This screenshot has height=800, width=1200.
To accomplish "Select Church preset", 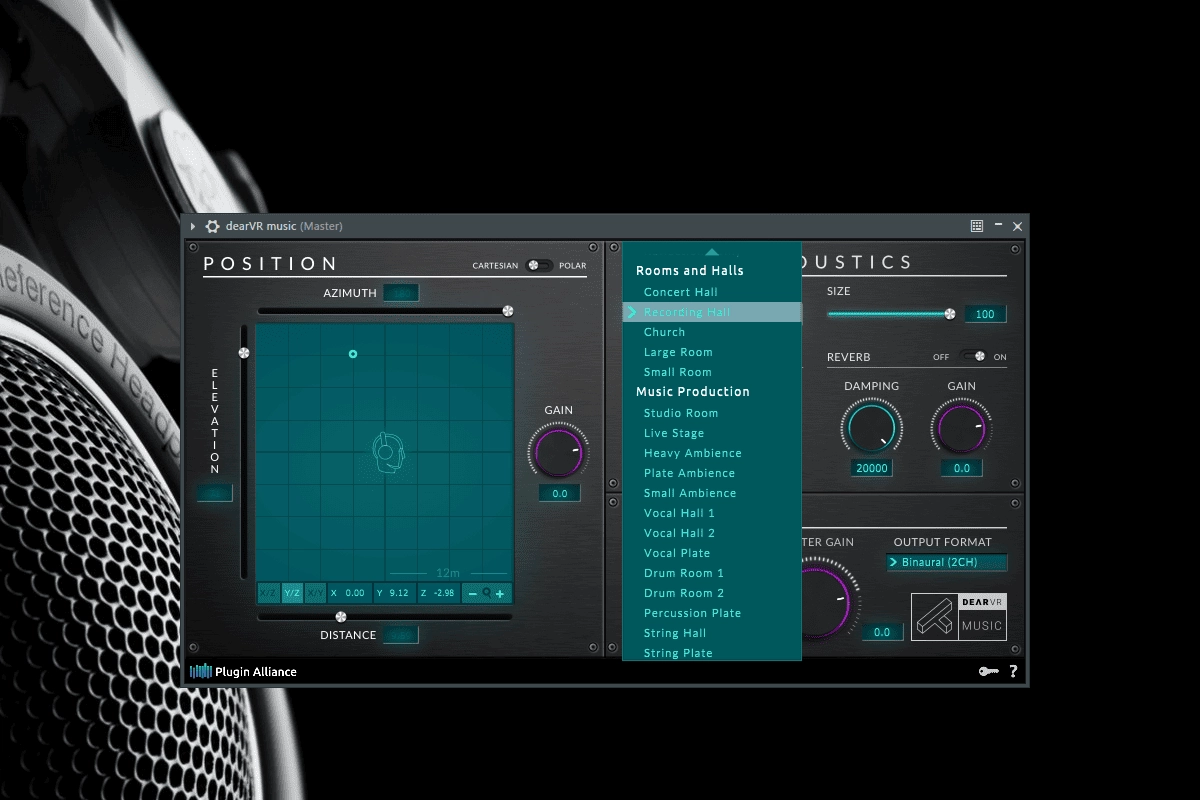I will click(712, 332).
